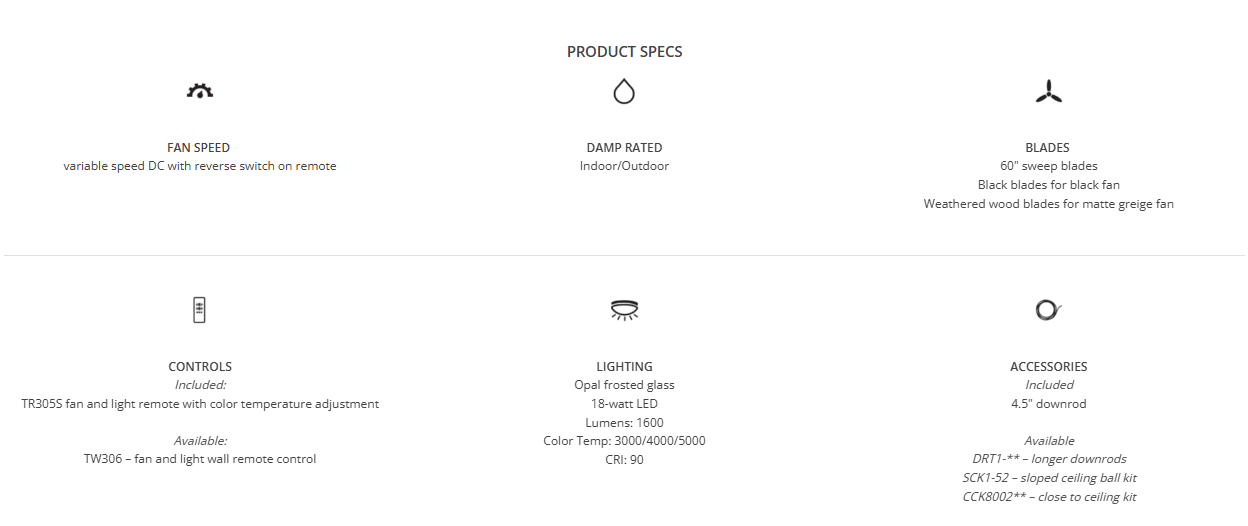Click the Color Temp 3000/4000/5000 line

click(624, 441)
